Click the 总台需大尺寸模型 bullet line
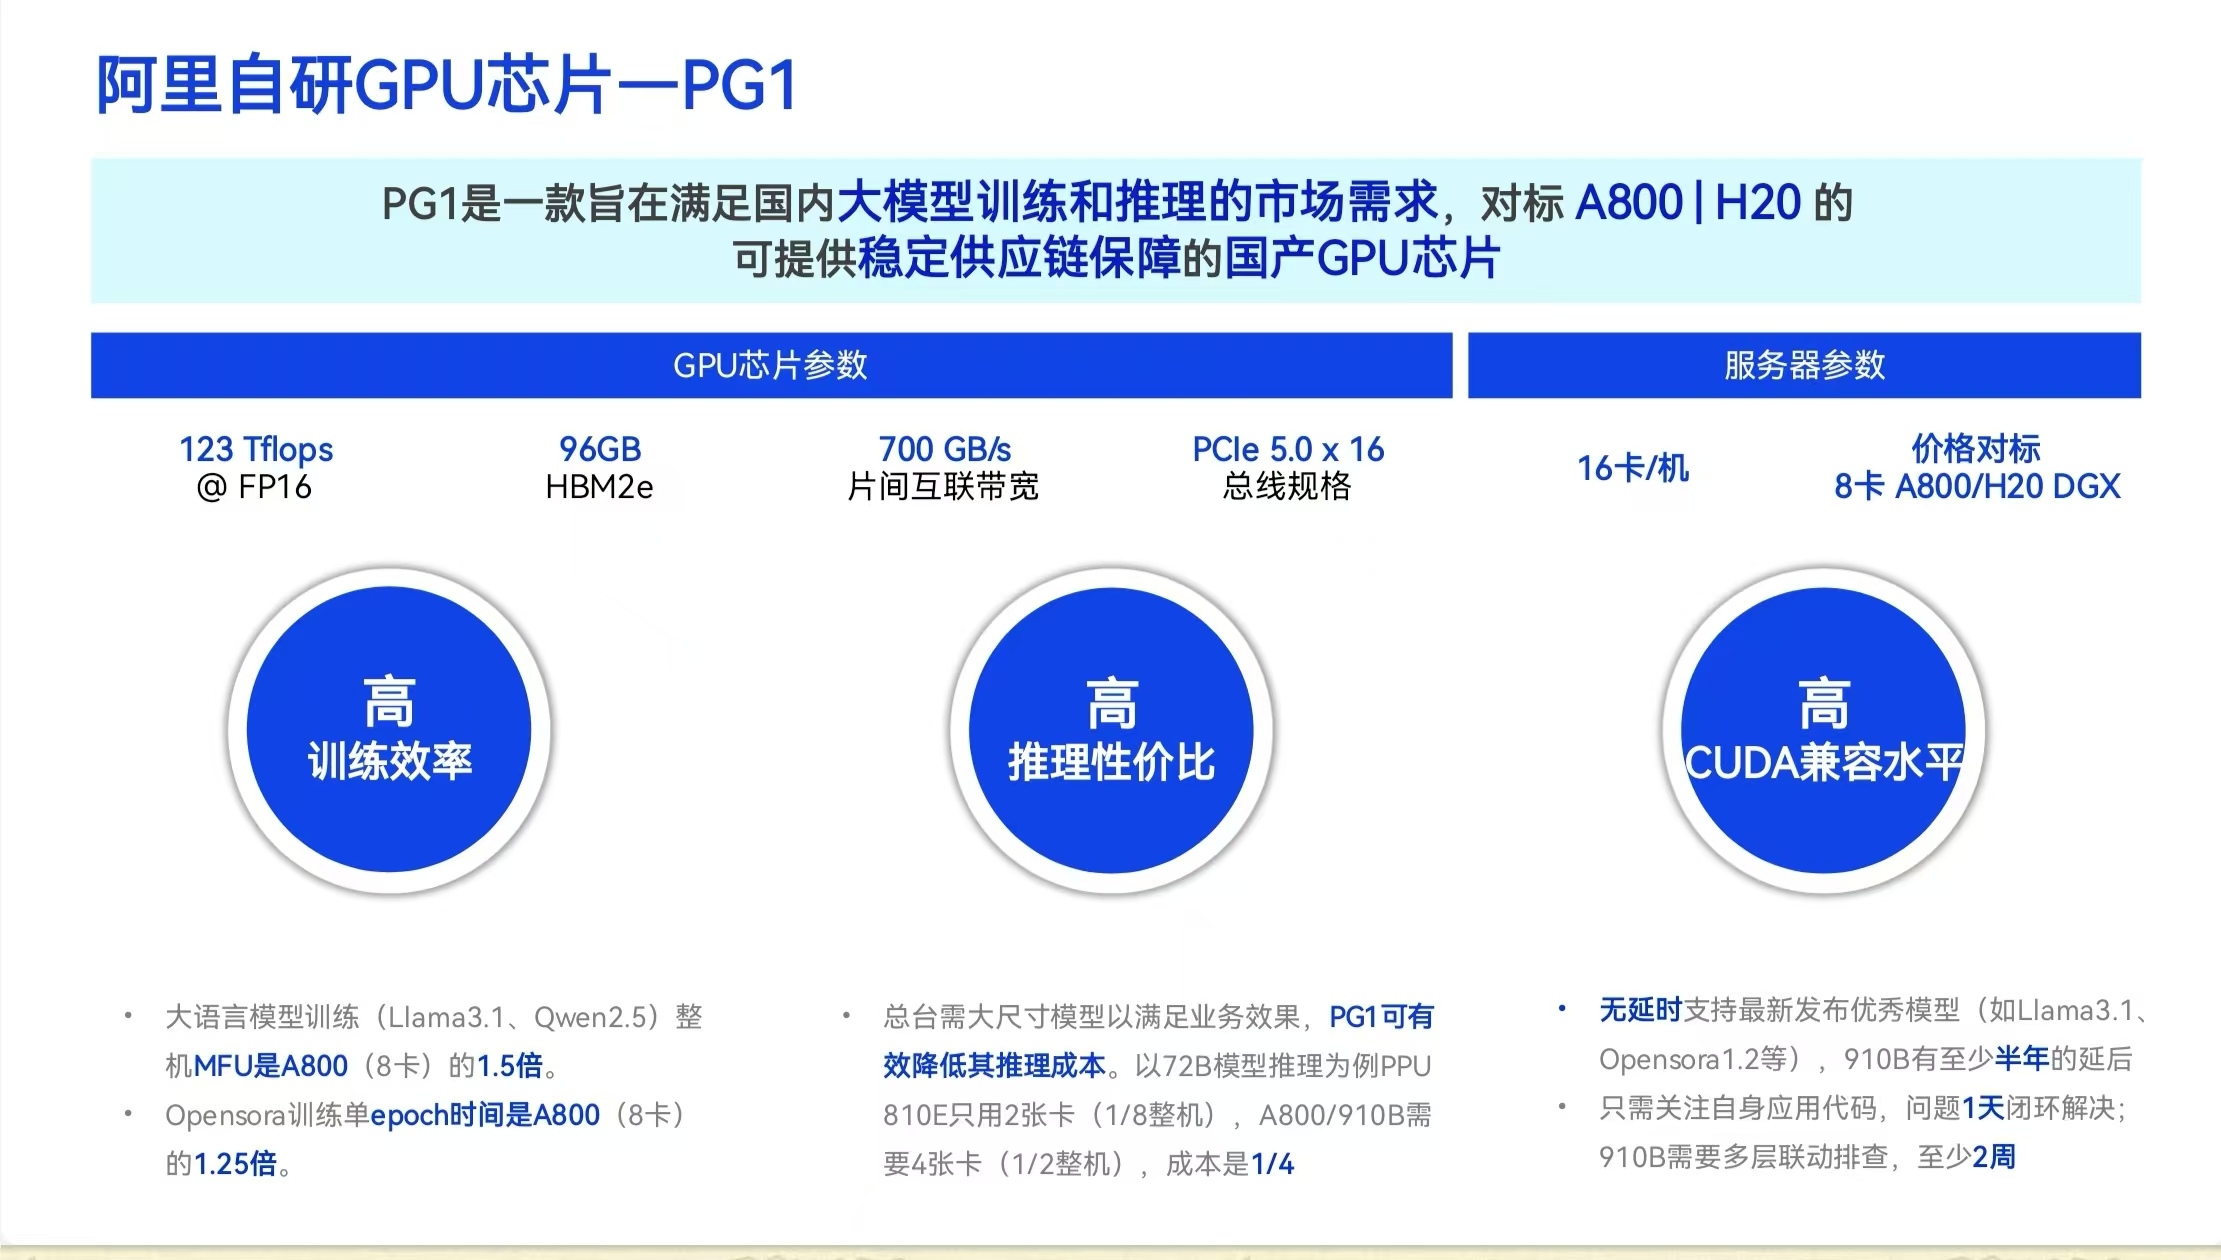 [1158, 1018]
